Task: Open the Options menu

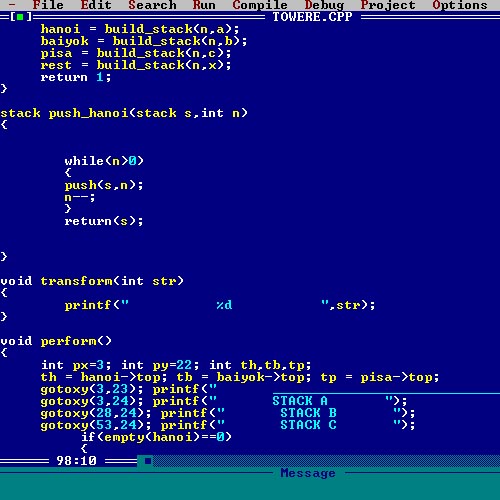Action: click(460, 5)
